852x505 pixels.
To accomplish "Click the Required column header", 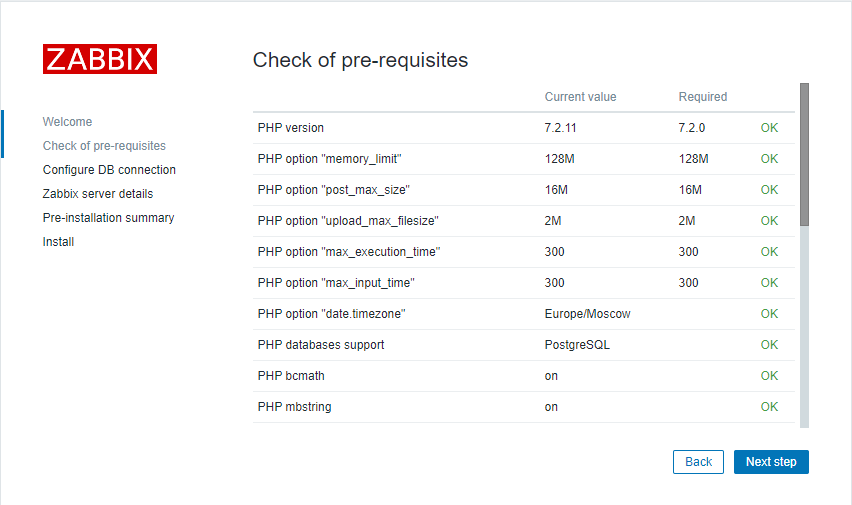I will pos(702,97).
